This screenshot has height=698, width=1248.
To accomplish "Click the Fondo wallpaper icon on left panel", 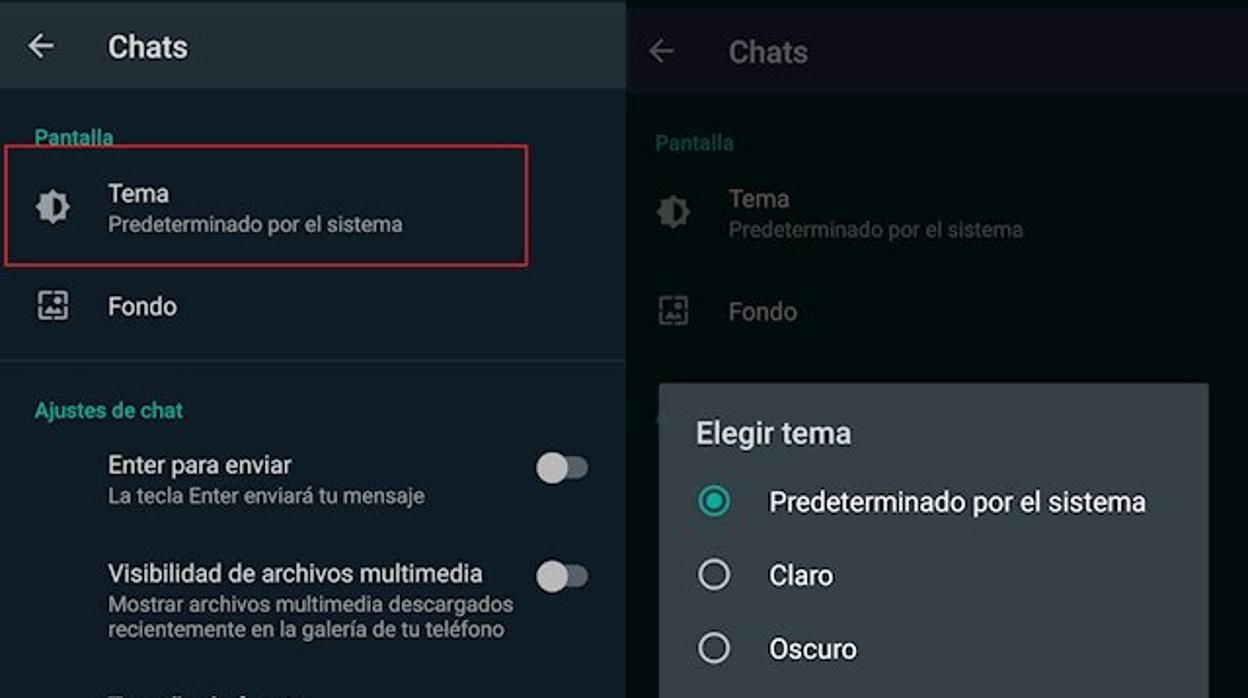I will (x=53, y=306).
